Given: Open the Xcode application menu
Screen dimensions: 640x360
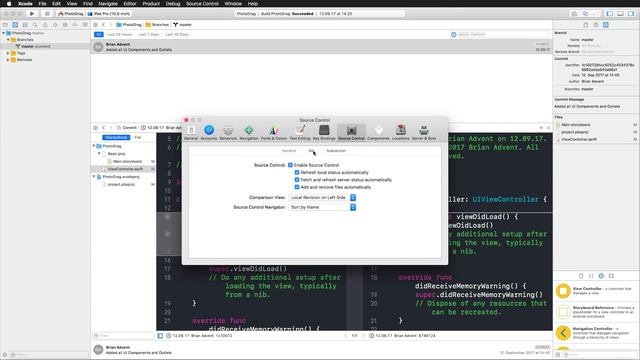Looking at the screenshot, I should [25, 4].
